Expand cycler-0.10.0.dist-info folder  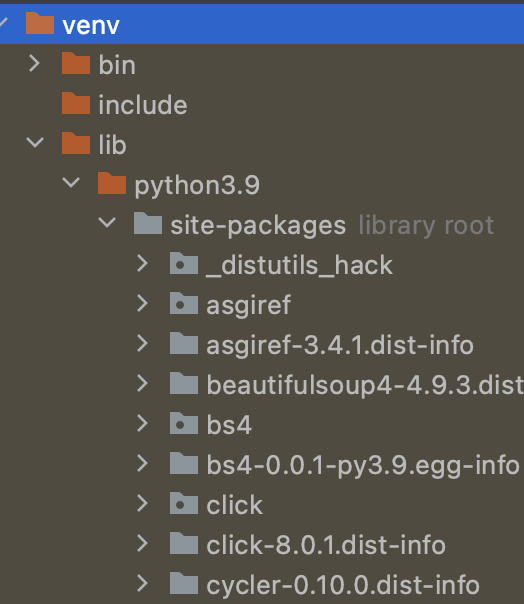click(143, 584)
